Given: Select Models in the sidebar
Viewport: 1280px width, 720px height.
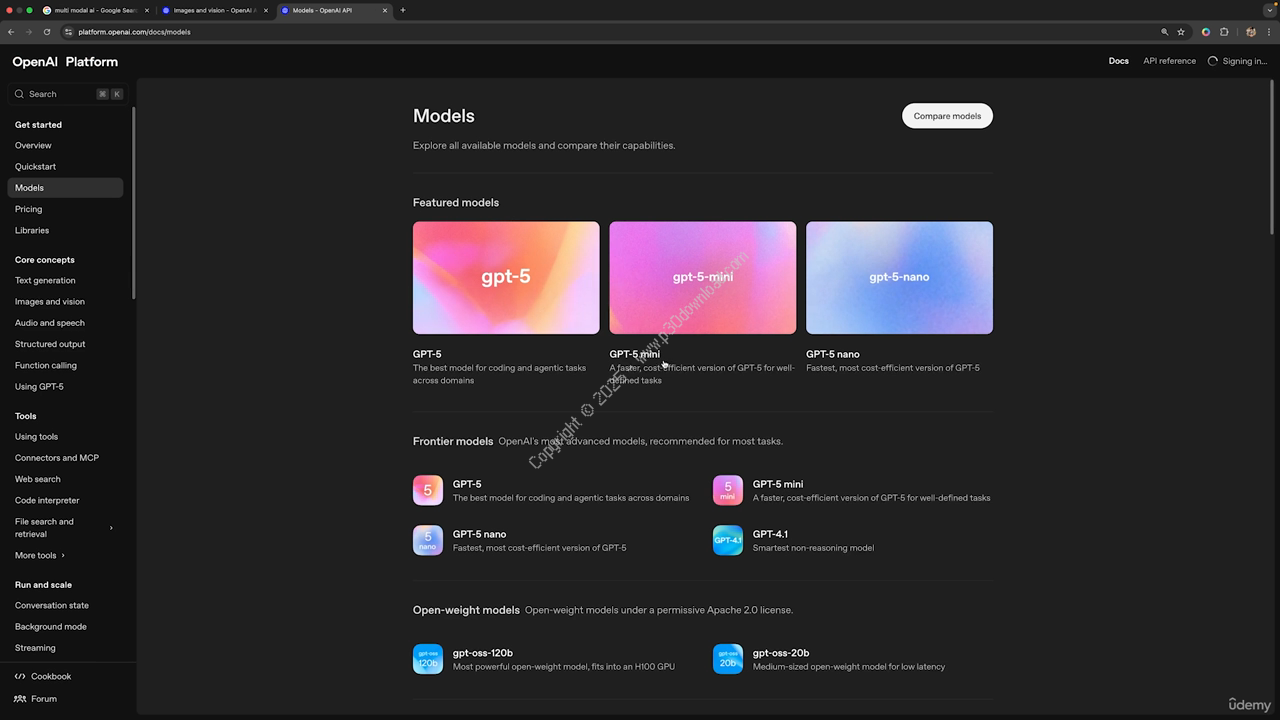Looking at the screenshot, I should pos(65,188).
